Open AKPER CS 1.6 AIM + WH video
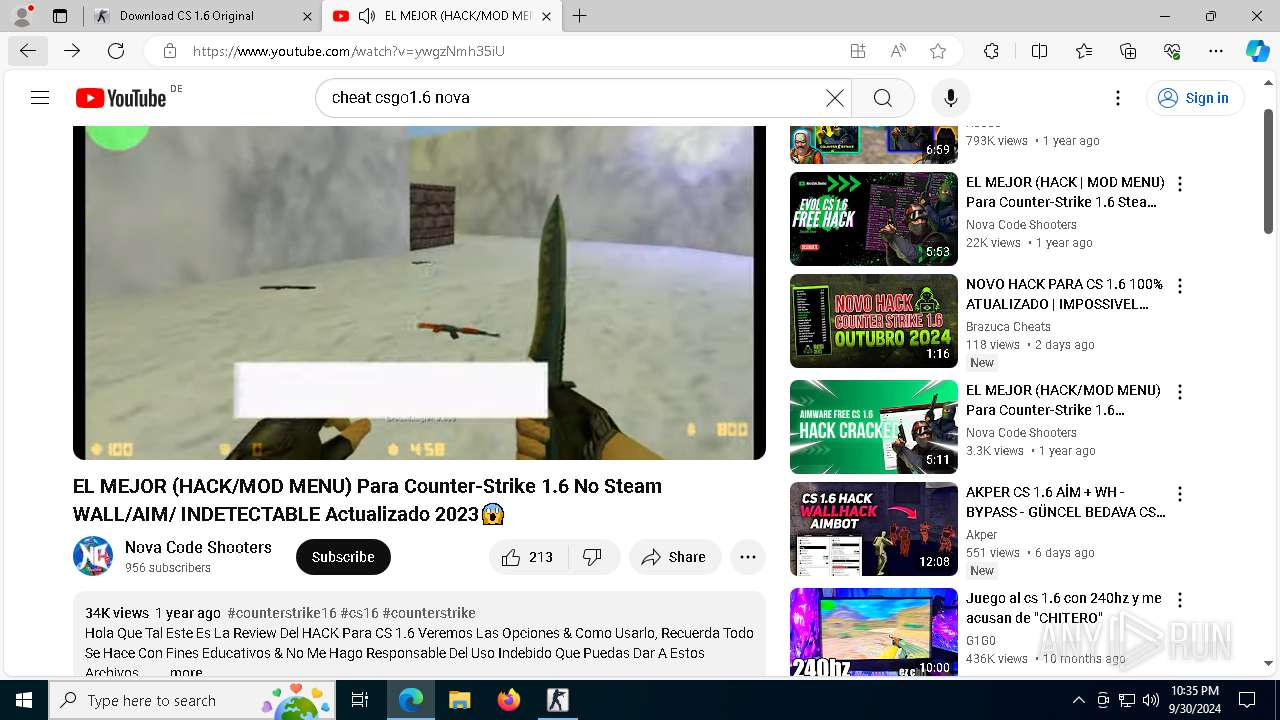This screenshot has width=1280, height=720. pos(874,529)
